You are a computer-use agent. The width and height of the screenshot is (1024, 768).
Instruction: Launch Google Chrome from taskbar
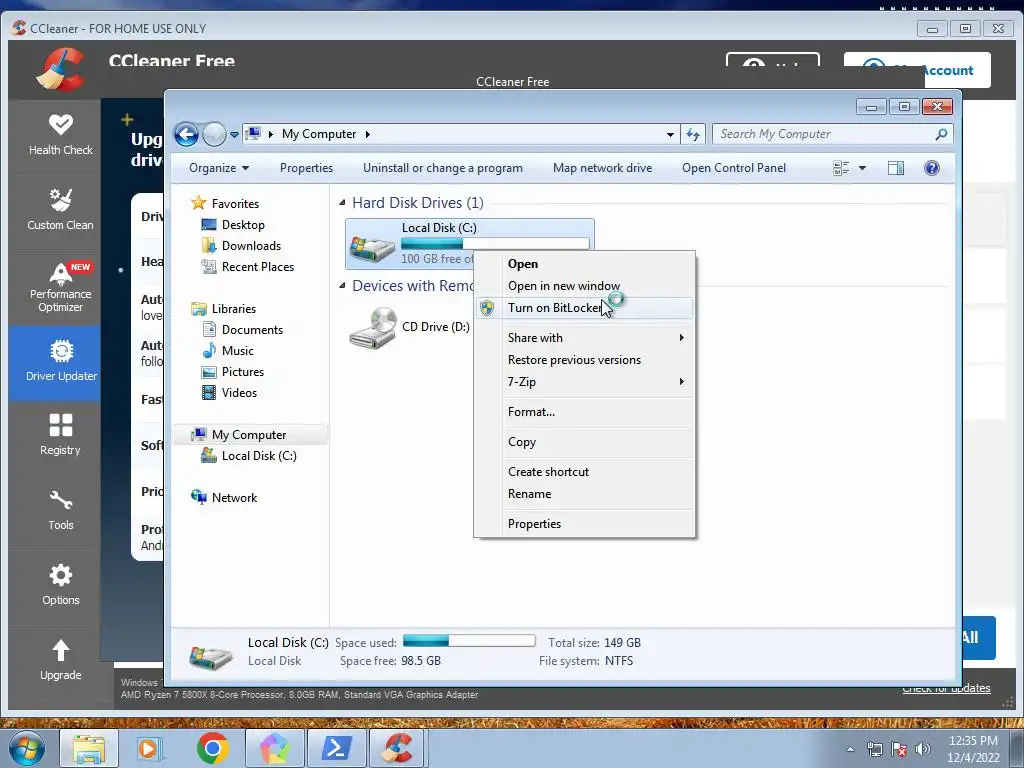tap(213, 748)
